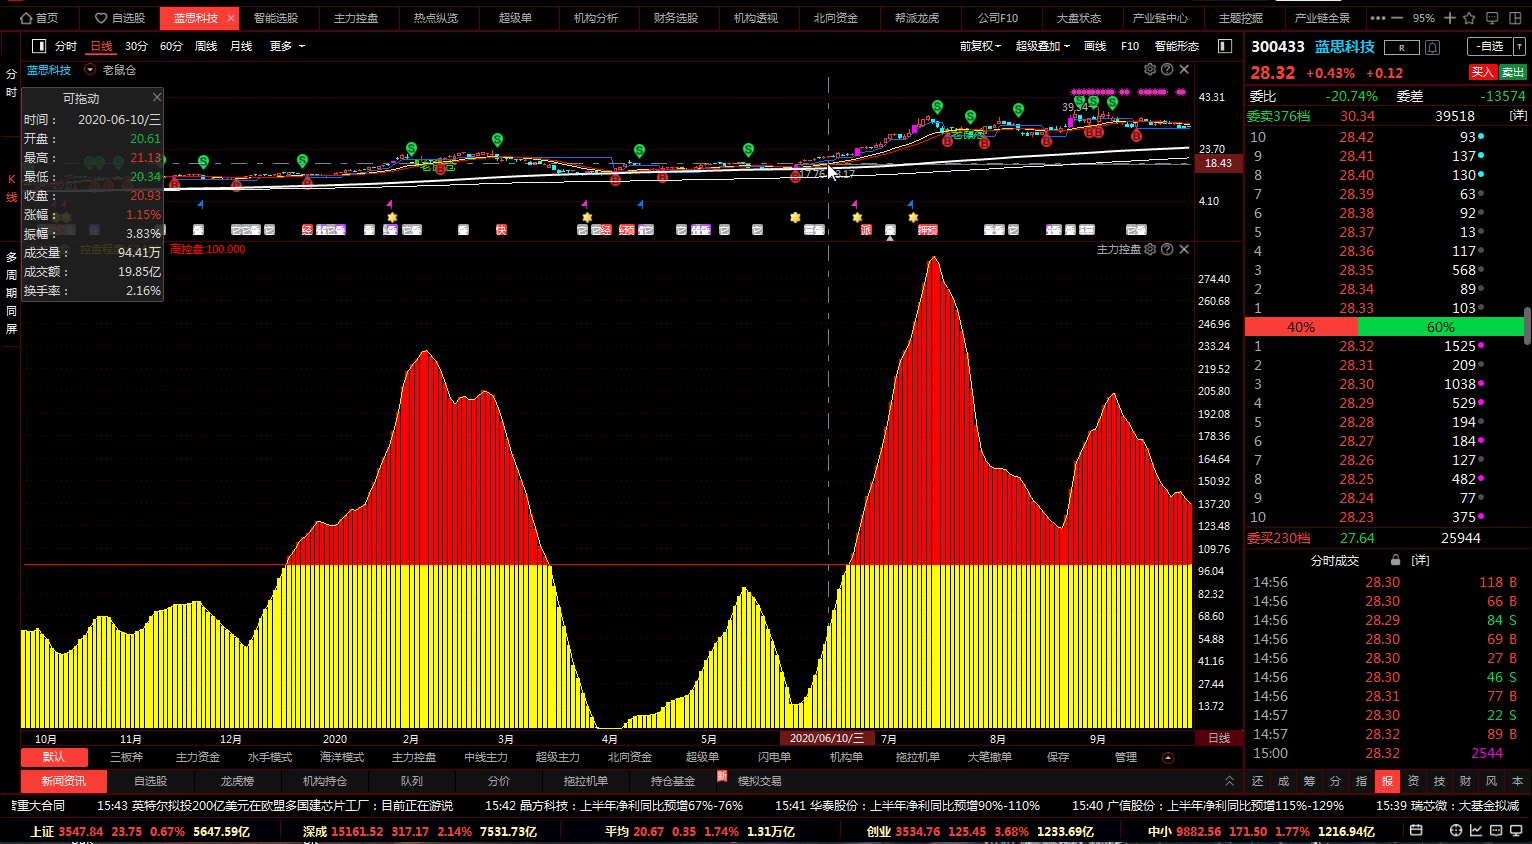
Task: Switch chart to 分时 view
Action: (x=66, y=46)
